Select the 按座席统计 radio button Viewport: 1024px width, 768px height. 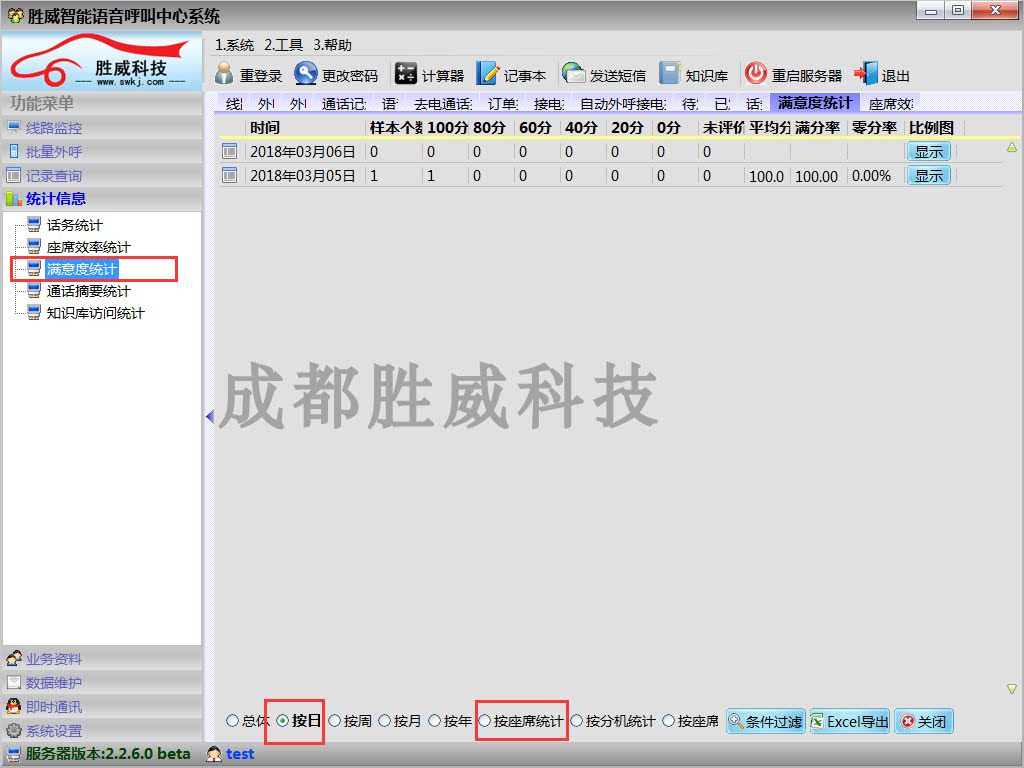[x=485, y=721]
